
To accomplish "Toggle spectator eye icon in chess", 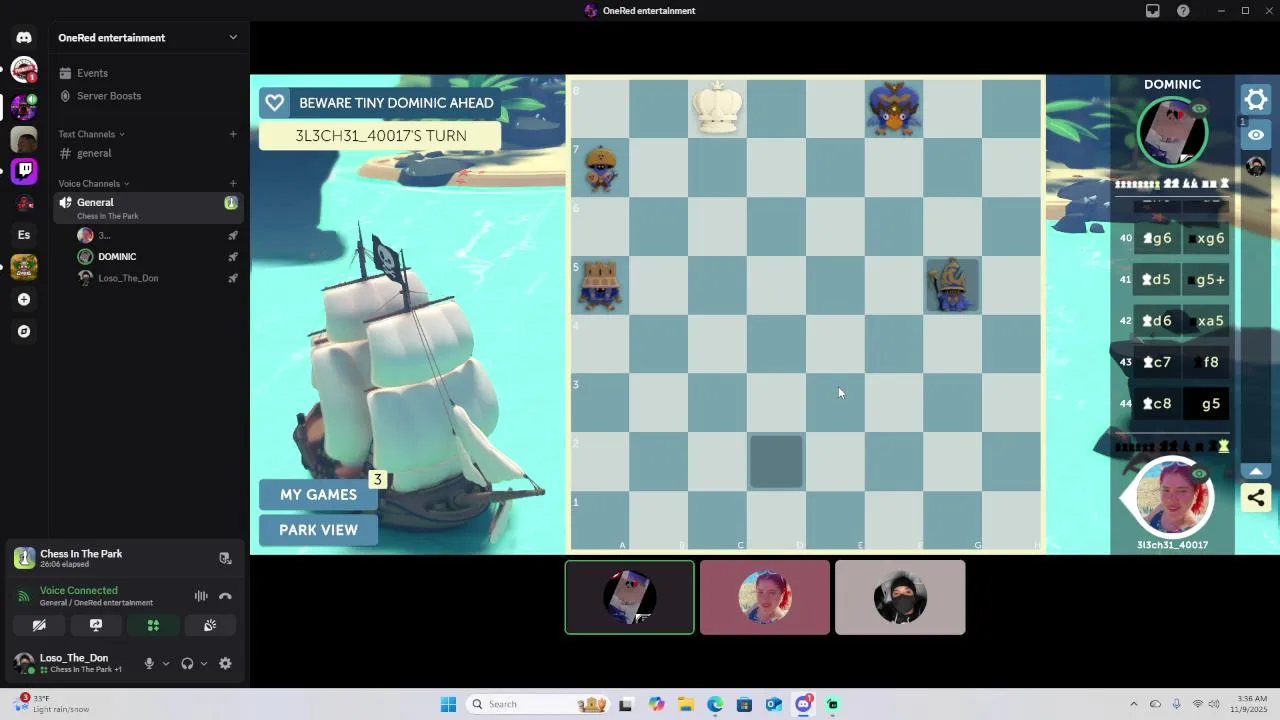I will click(x=1256, y=134).
